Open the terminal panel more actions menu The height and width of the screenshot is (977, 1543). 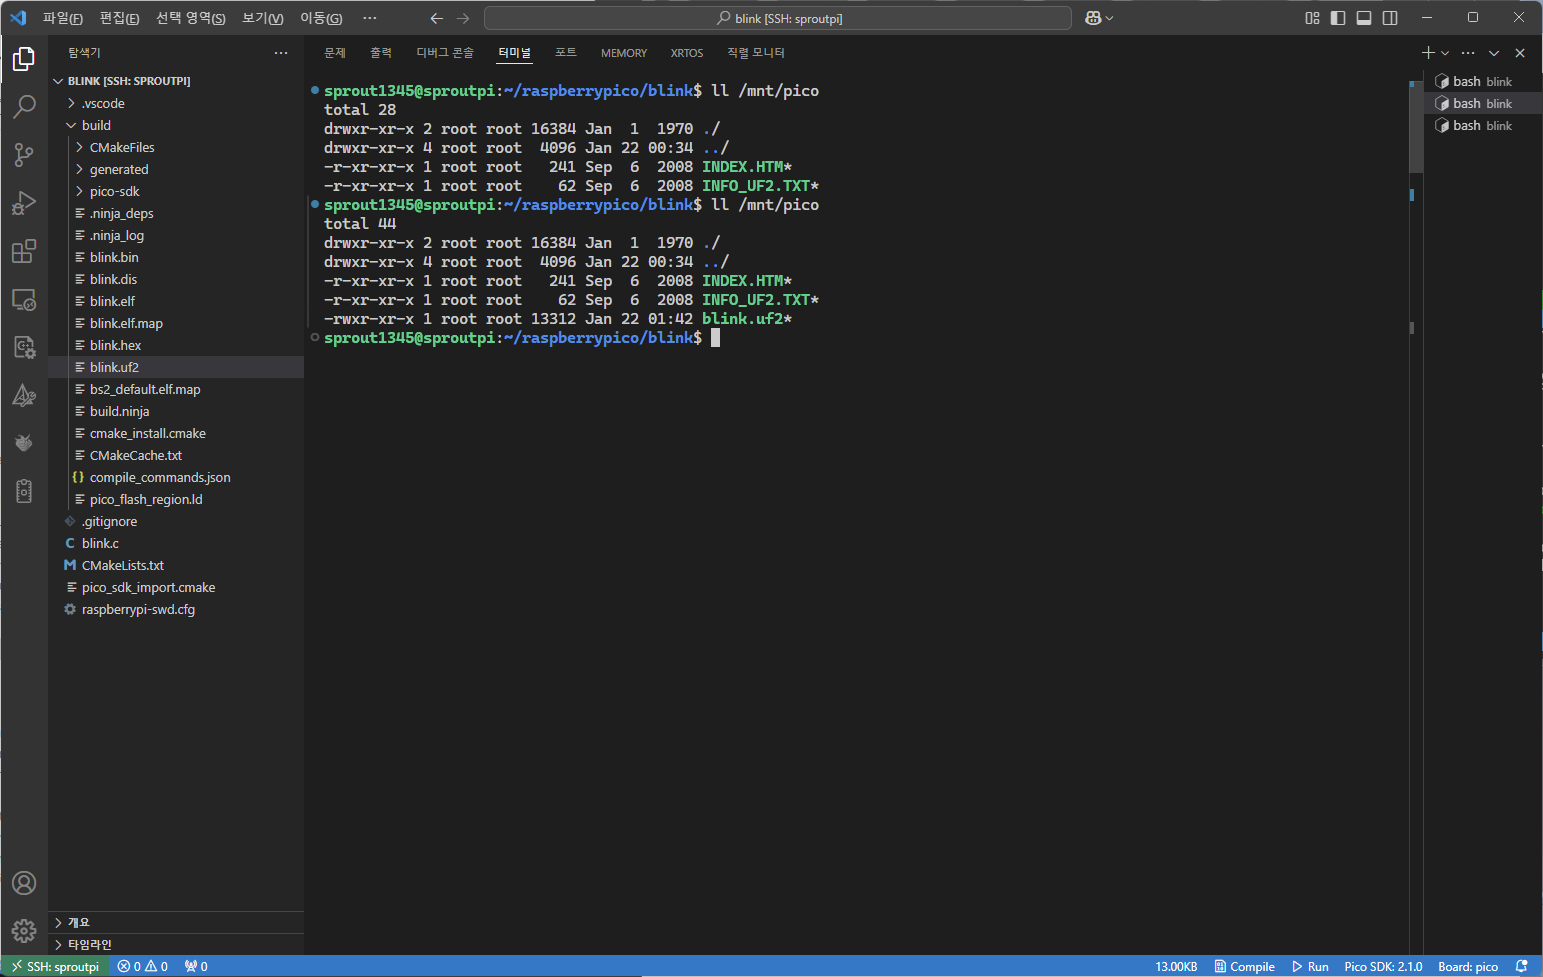tap(1468, 53)
